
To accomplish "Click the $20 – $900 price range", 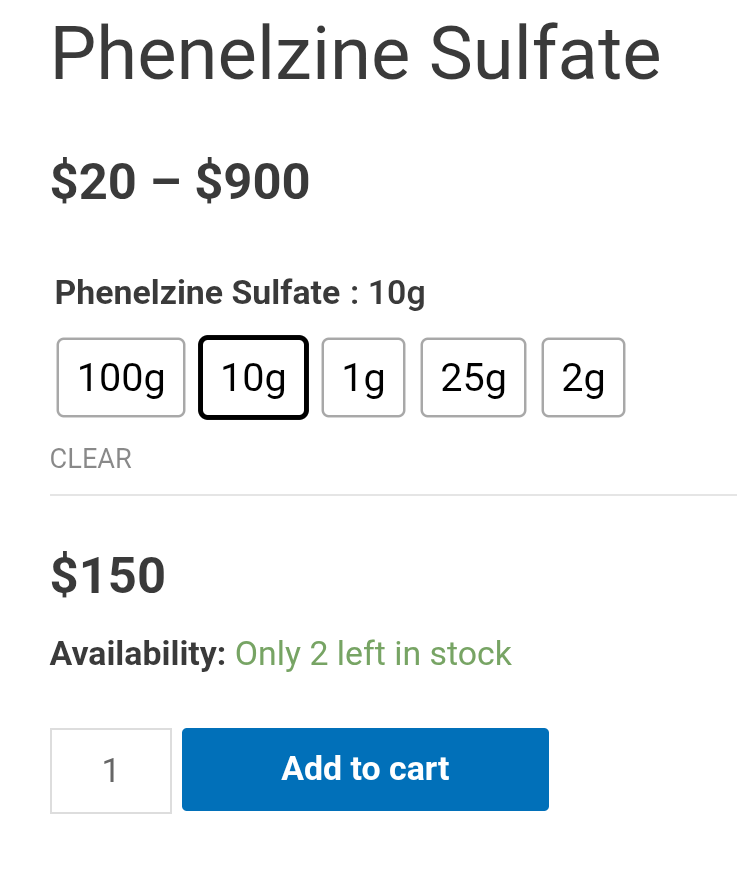I will tap(180, 183).
